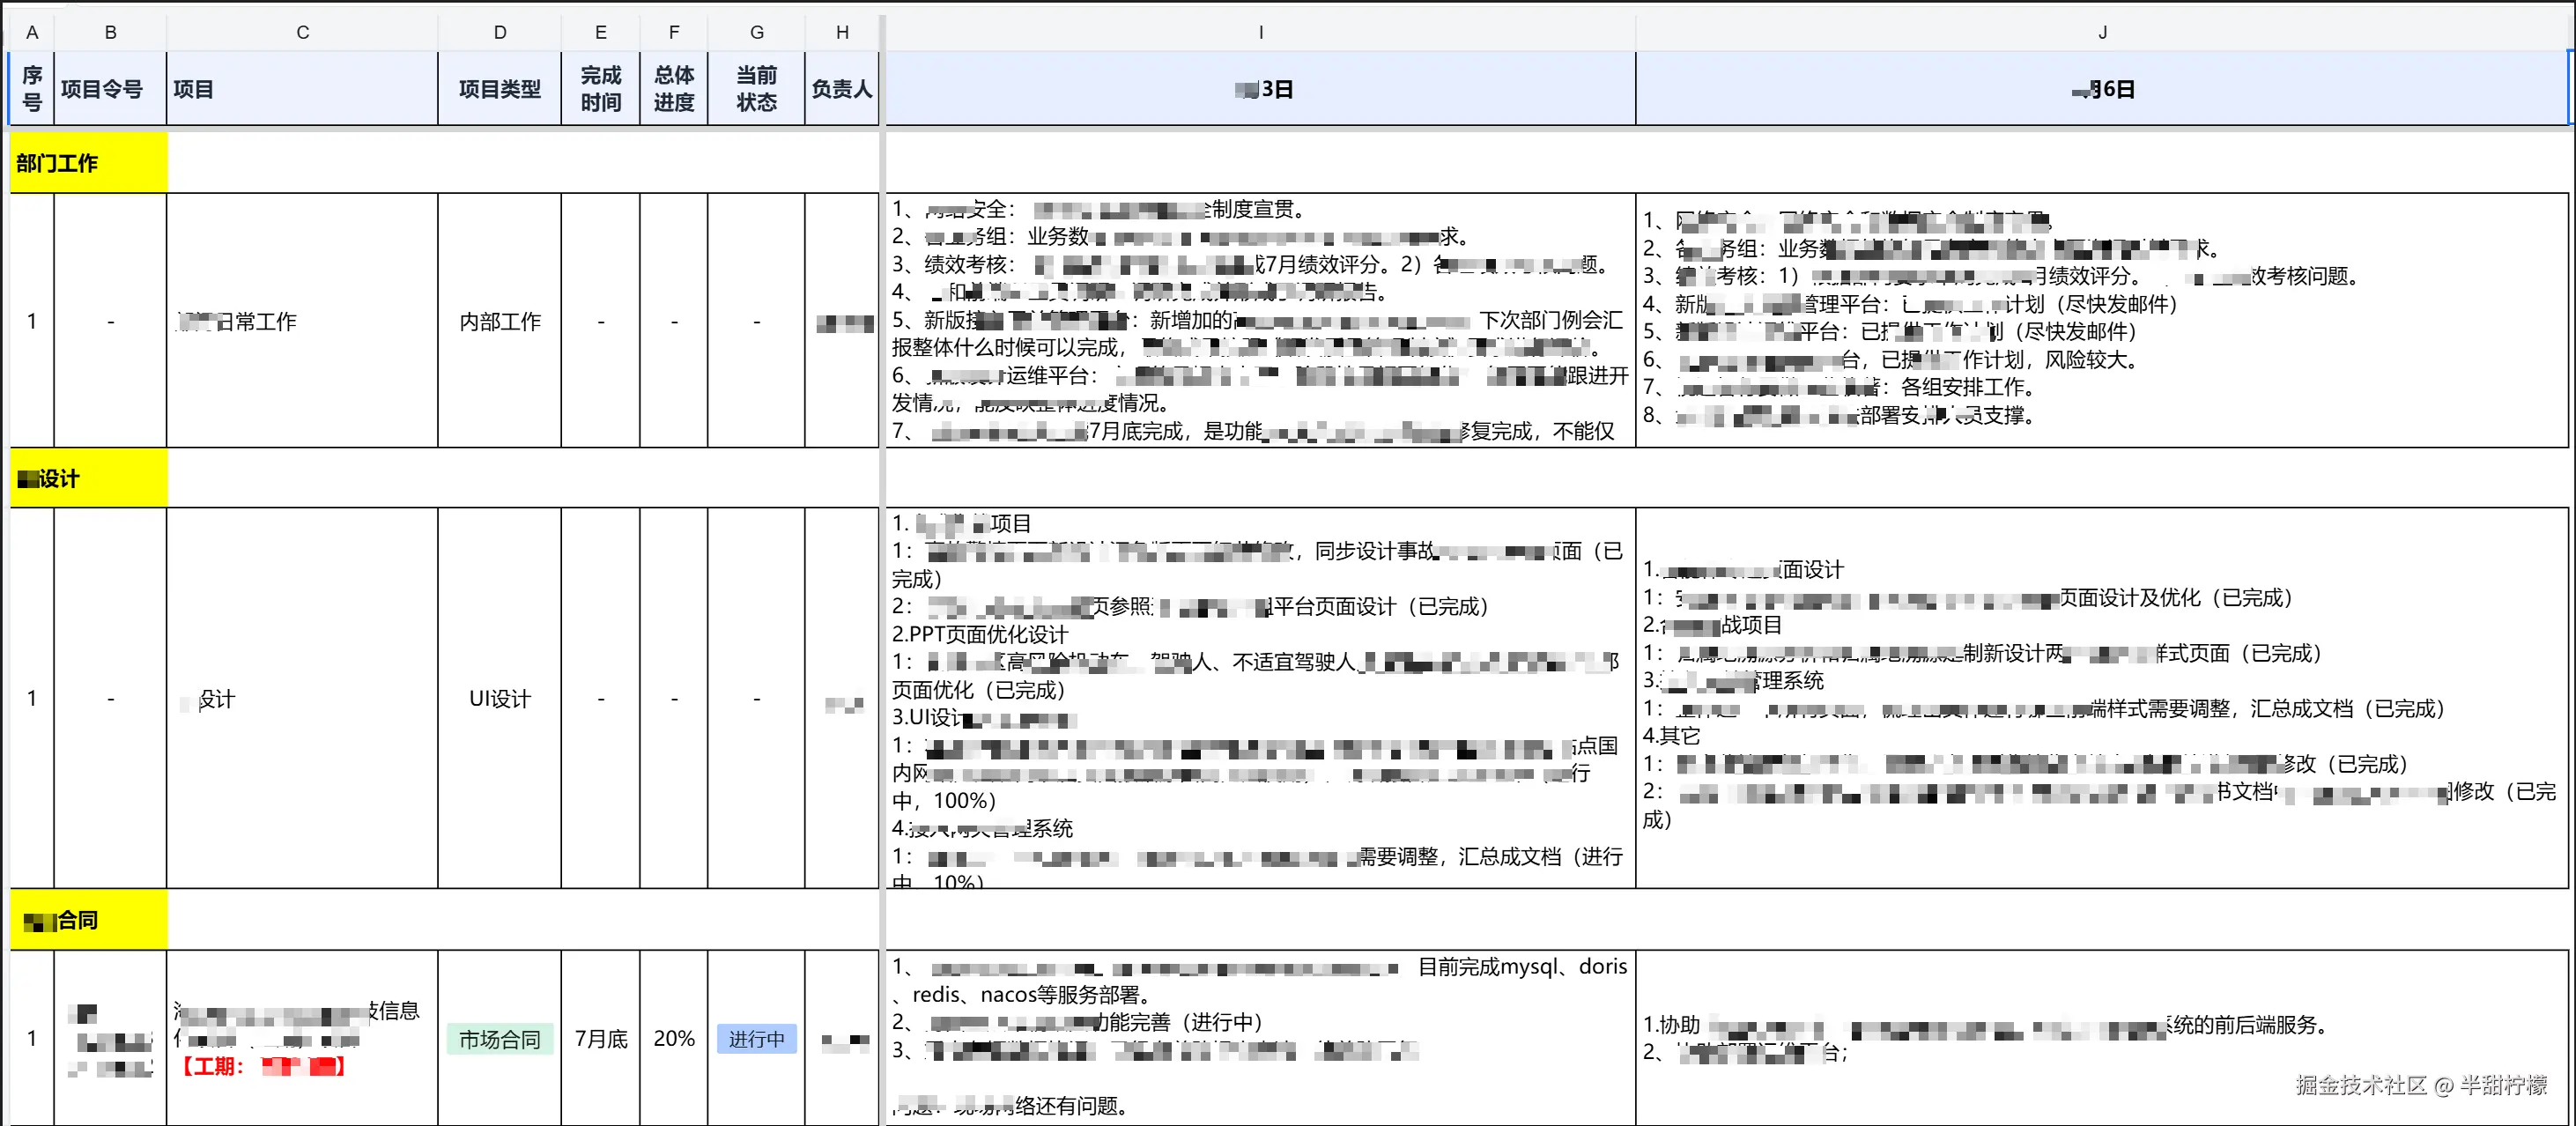
Task: Select column A header
Action: coord(32,32)
